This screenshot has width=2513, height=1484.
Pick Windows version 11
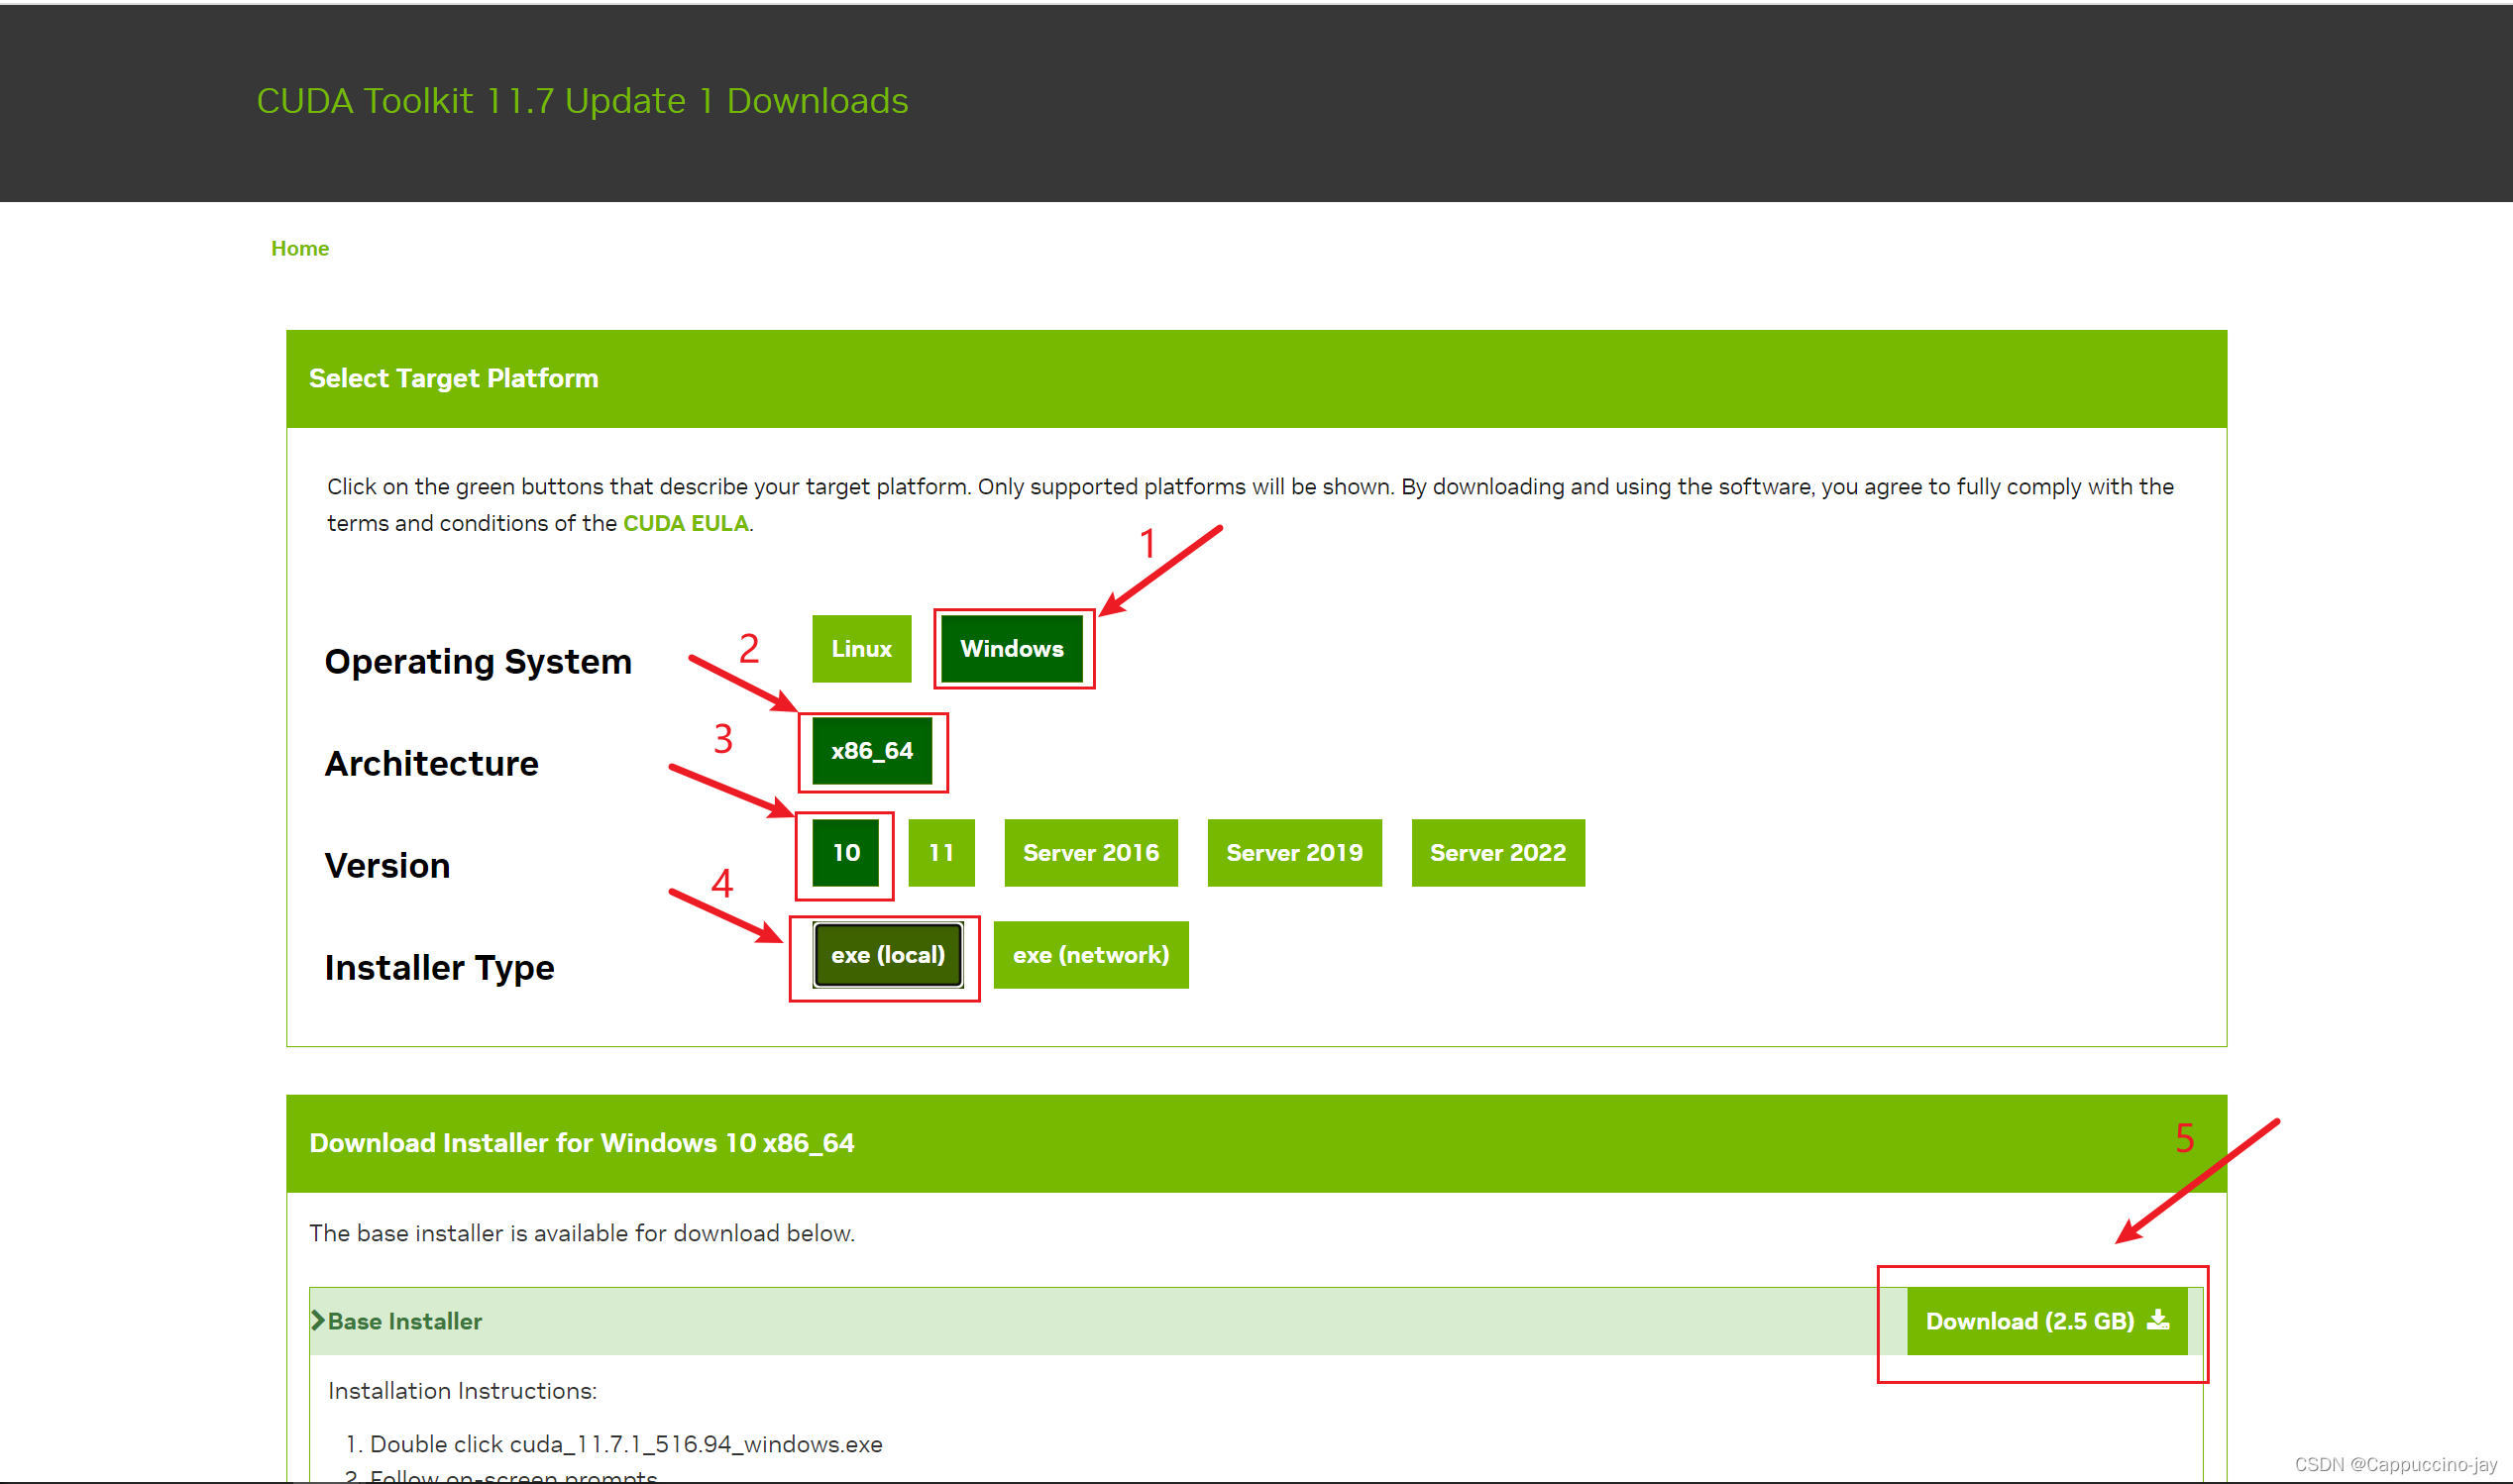tap(941, 853)
